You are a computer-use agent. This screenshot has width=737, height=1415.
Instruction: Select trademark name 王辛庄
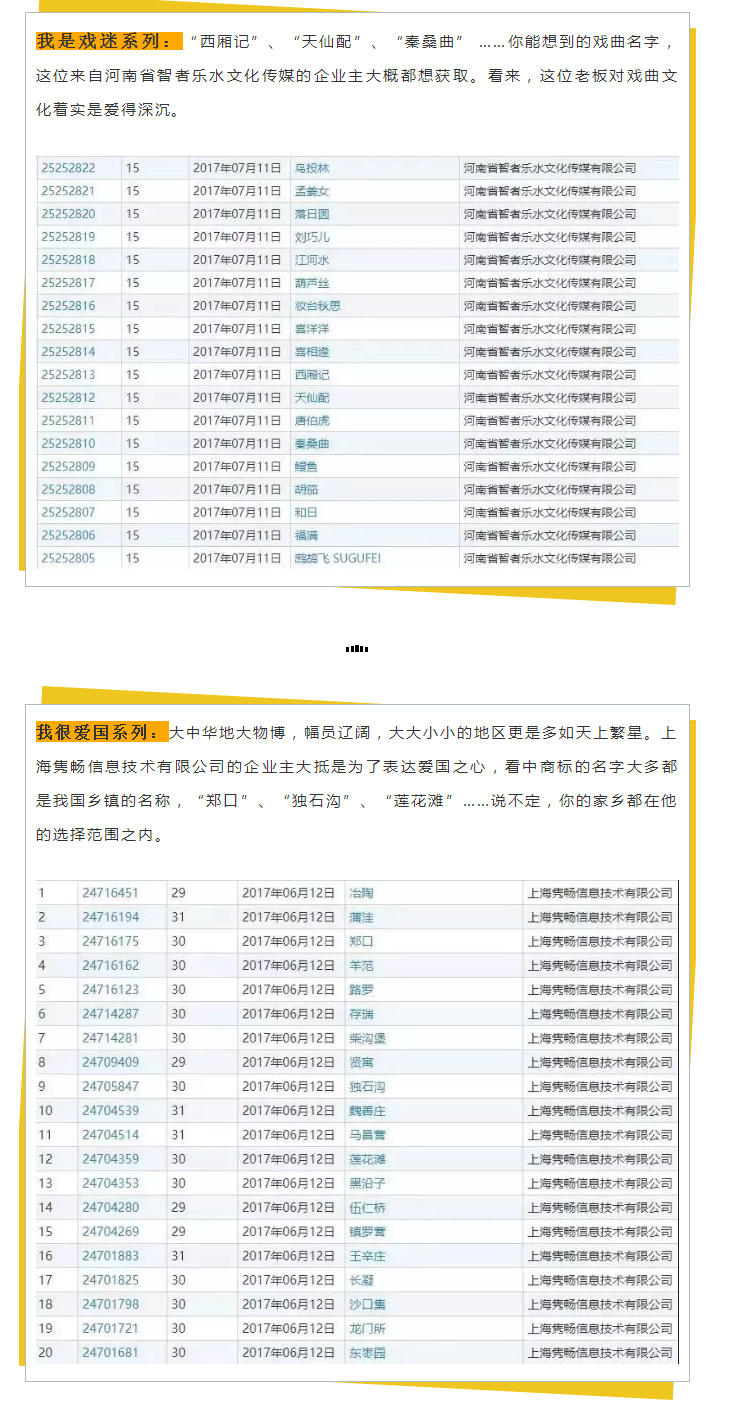tap(366, 1256)
